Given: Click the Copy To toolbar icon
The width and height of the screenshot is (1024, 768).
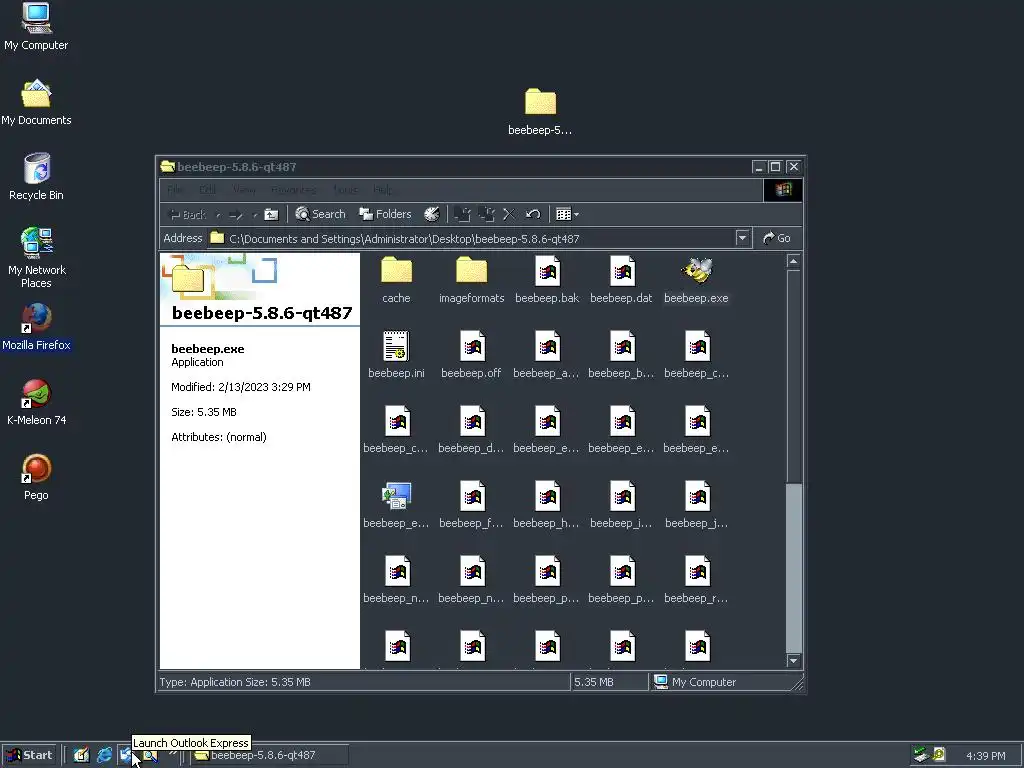Looking at the screenshot, I should click(487, 214).
